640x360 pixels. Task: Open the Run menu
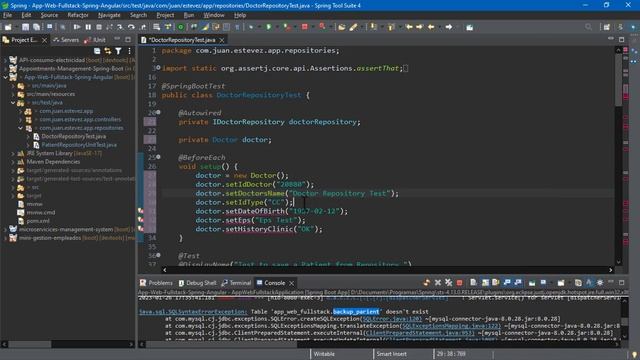189,15
